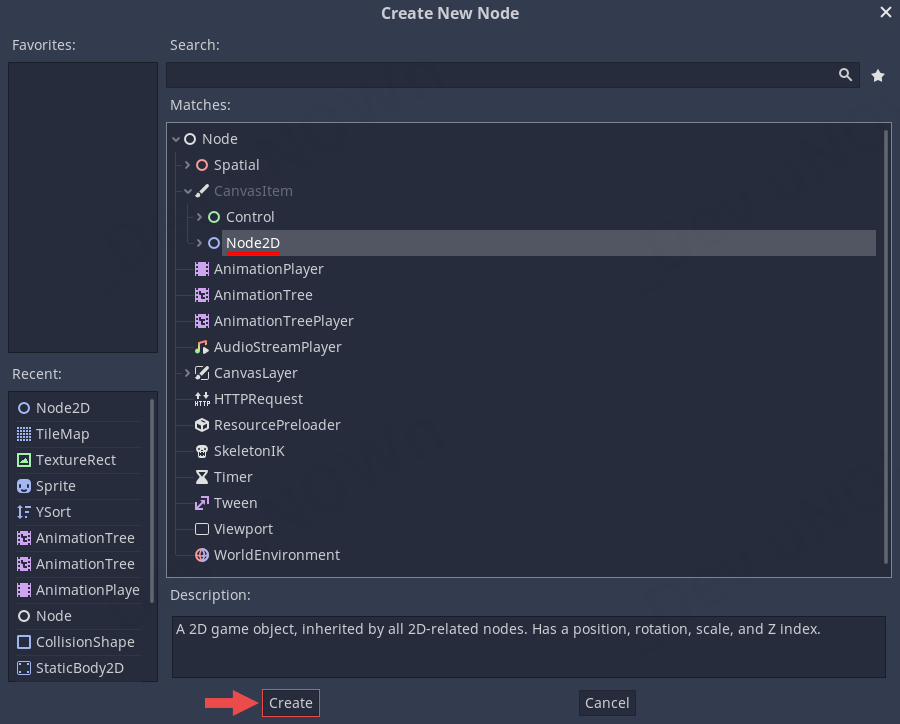Click the Control green circle icon

click(214, 217)
